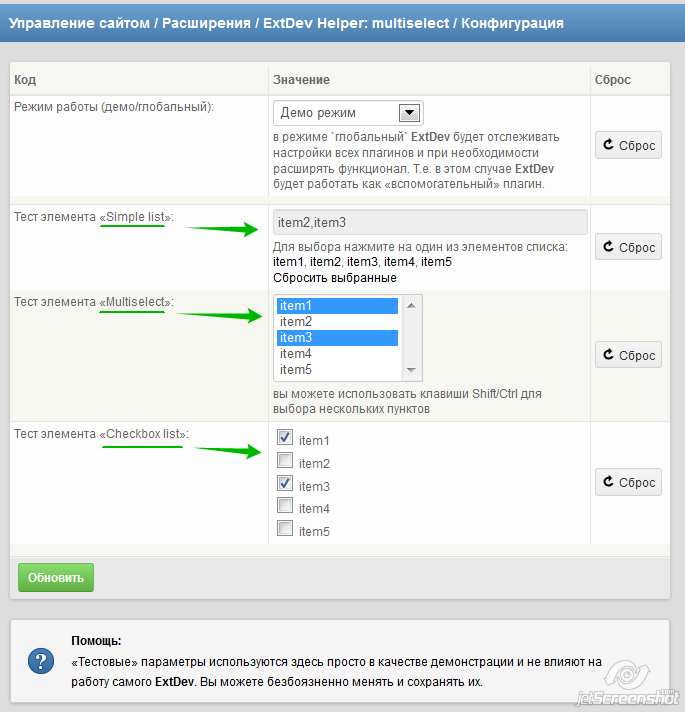The width and height of the screenshot is (685, 712).
Task: Choose item1 from the simple list options
Action: point(288,262)
